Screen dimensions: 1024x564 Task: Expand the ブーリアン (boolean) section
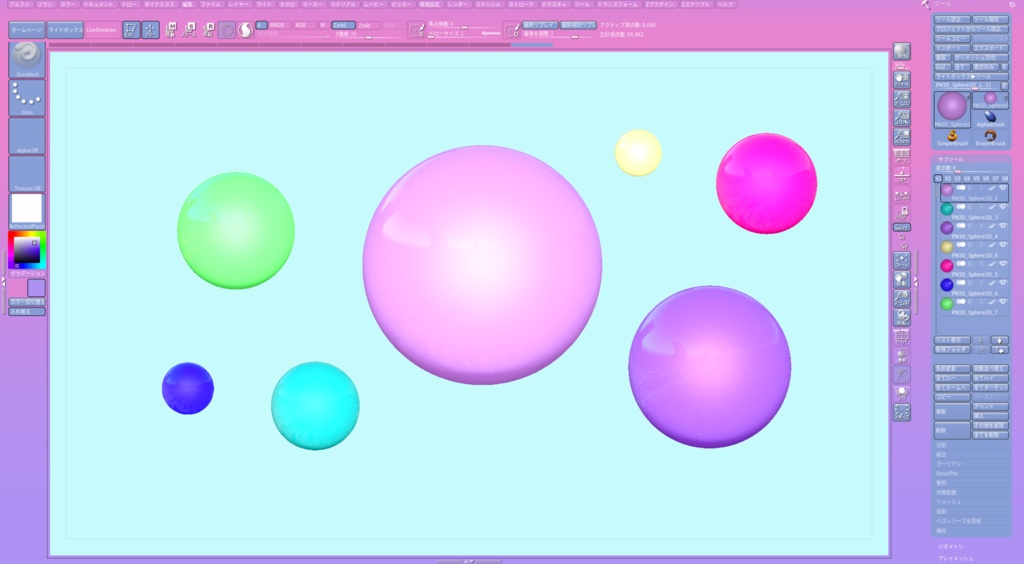pyautogui.click(x=949, y=464)
